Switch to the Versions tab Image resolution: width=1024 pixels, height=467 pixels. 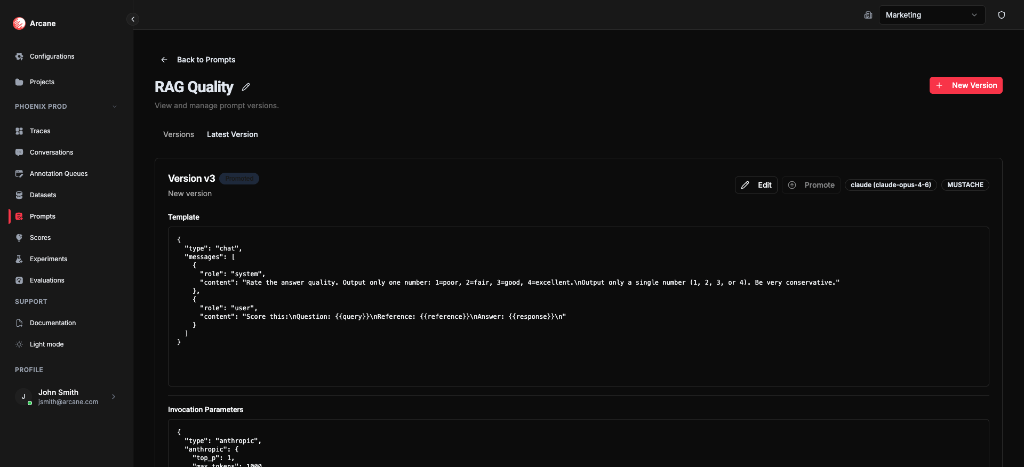[x=179, y=135]
